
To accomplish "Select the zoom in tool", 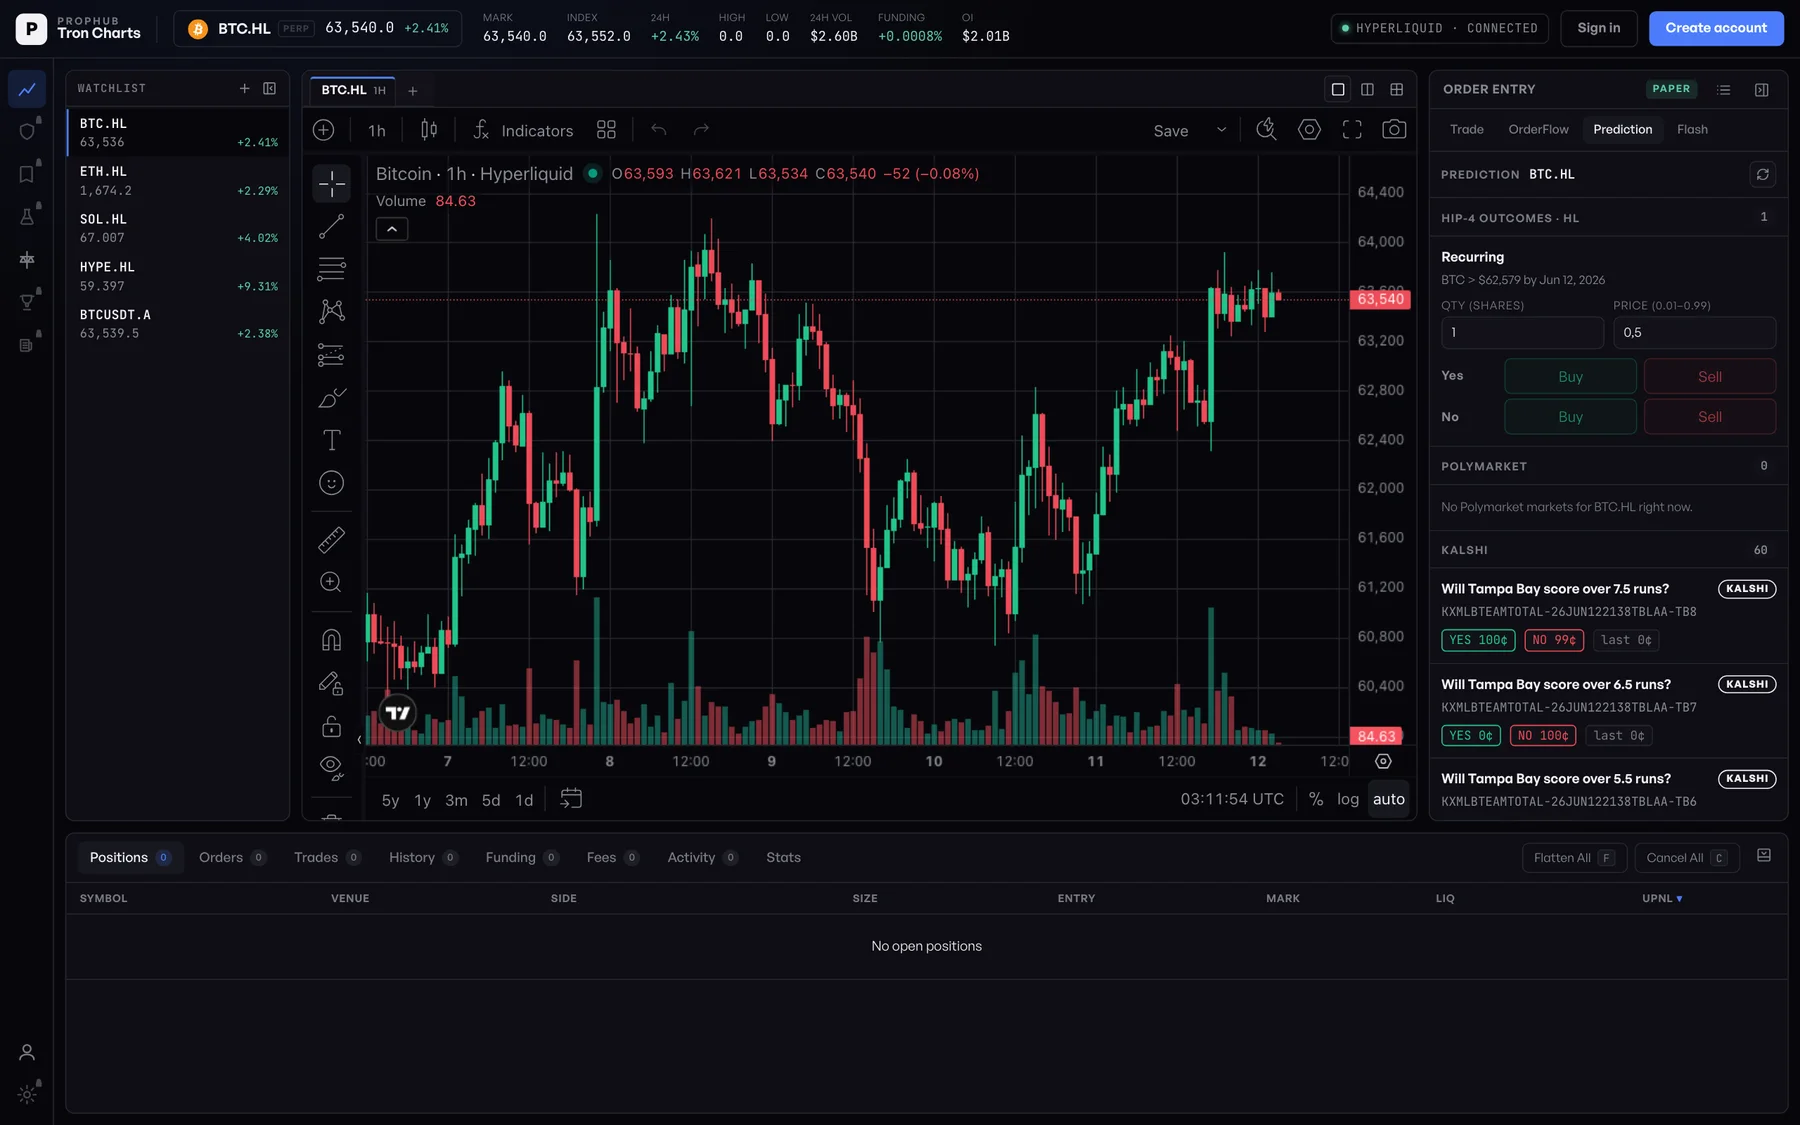I will pos(331,582).
